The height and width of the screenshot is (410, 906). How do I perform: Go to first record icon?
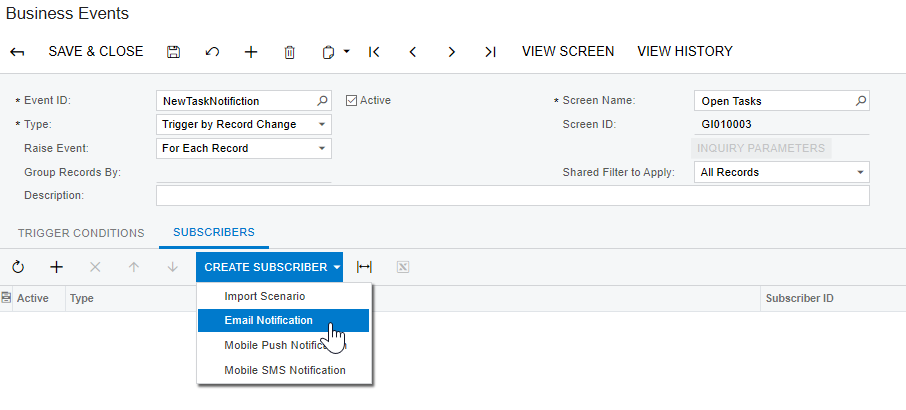374,52
